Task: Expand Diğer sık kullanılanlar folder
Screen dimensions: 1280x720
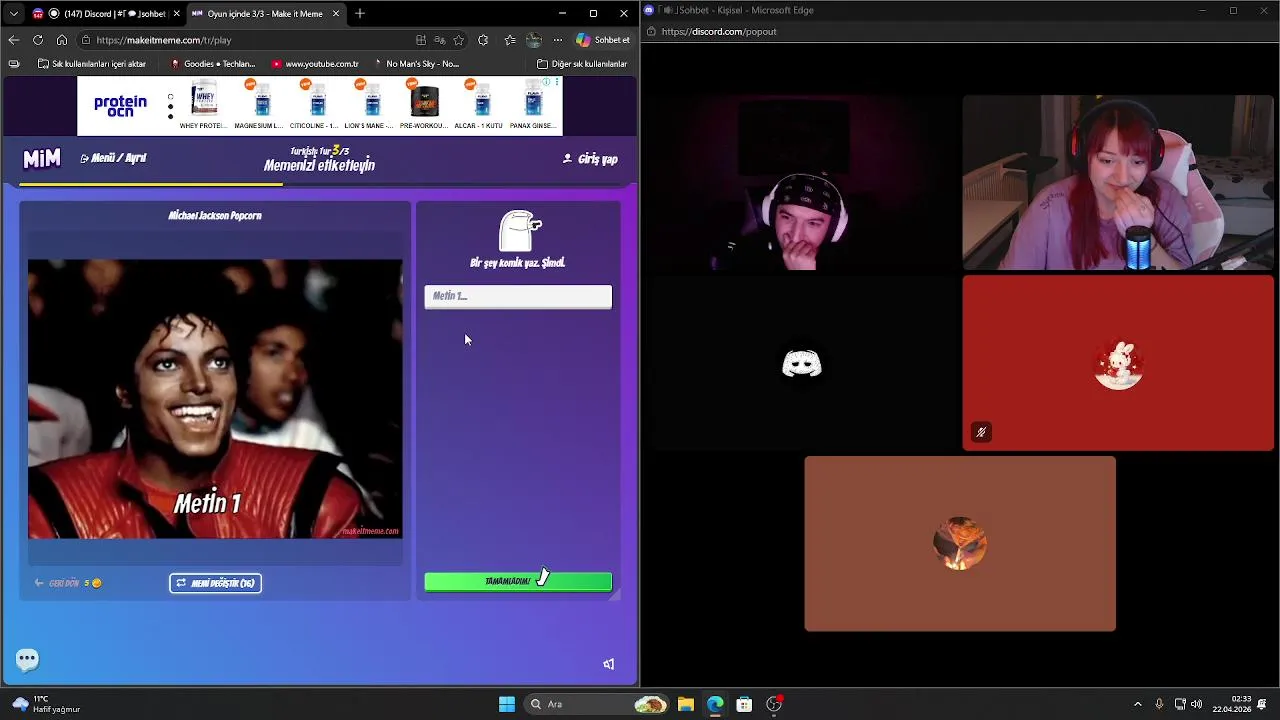Action: [x=582, y=64]
